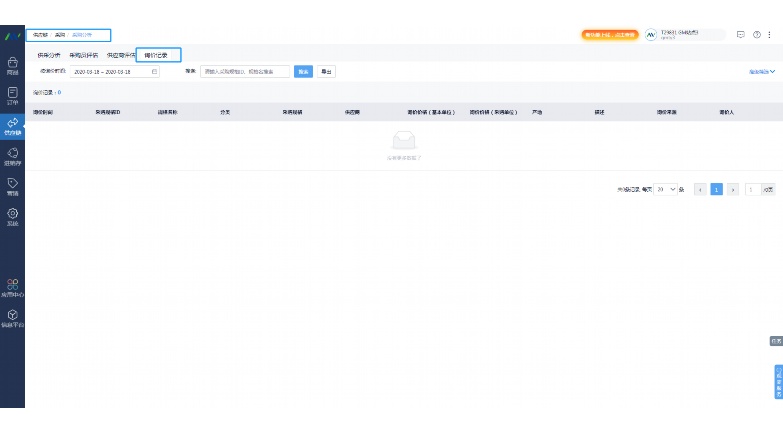Click the white export button beside search

[x=326, y=71]
